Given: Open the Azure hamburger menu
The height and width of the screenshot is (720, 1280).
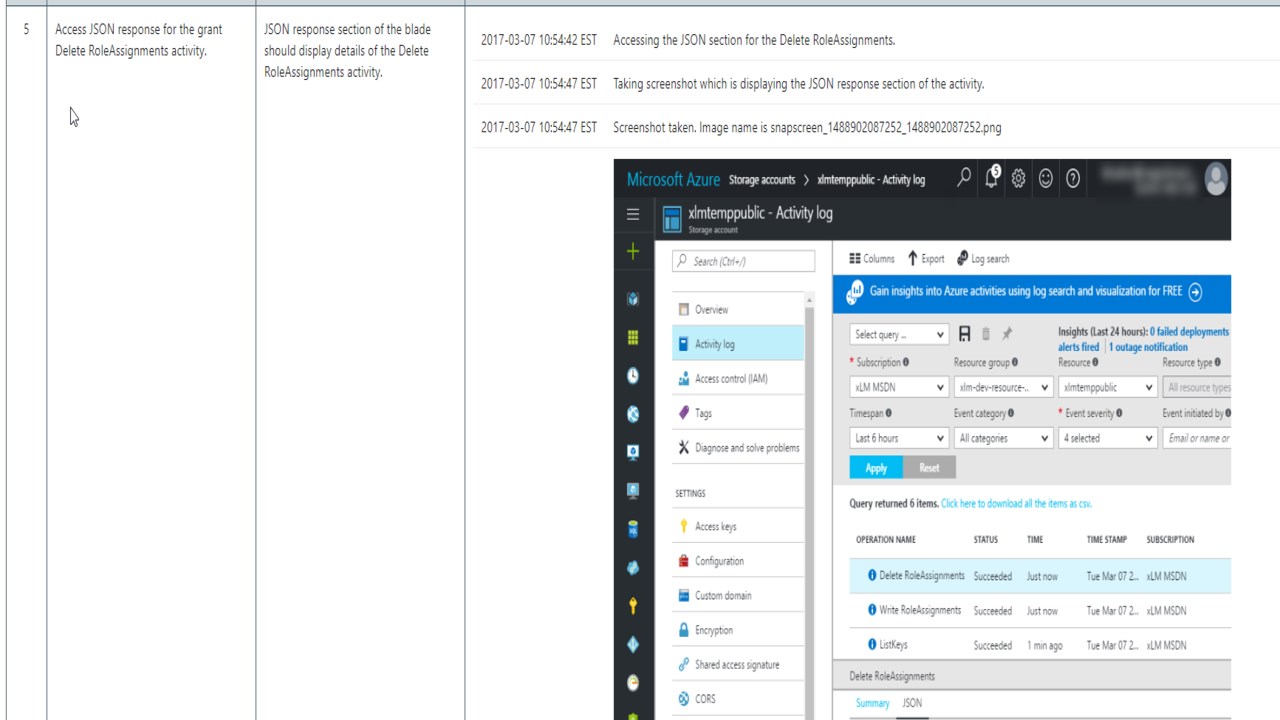Looking at the screenshot, I should pos(632,214).
